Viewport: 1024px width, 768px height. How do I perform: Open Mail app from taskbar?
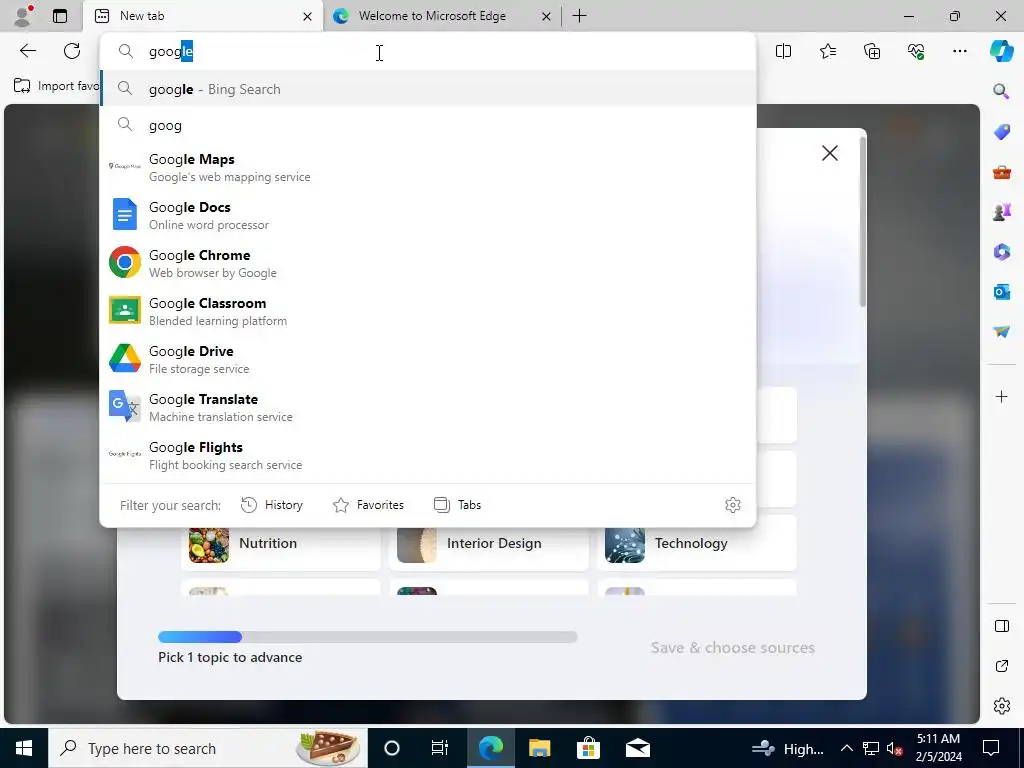tap(637, 748)
